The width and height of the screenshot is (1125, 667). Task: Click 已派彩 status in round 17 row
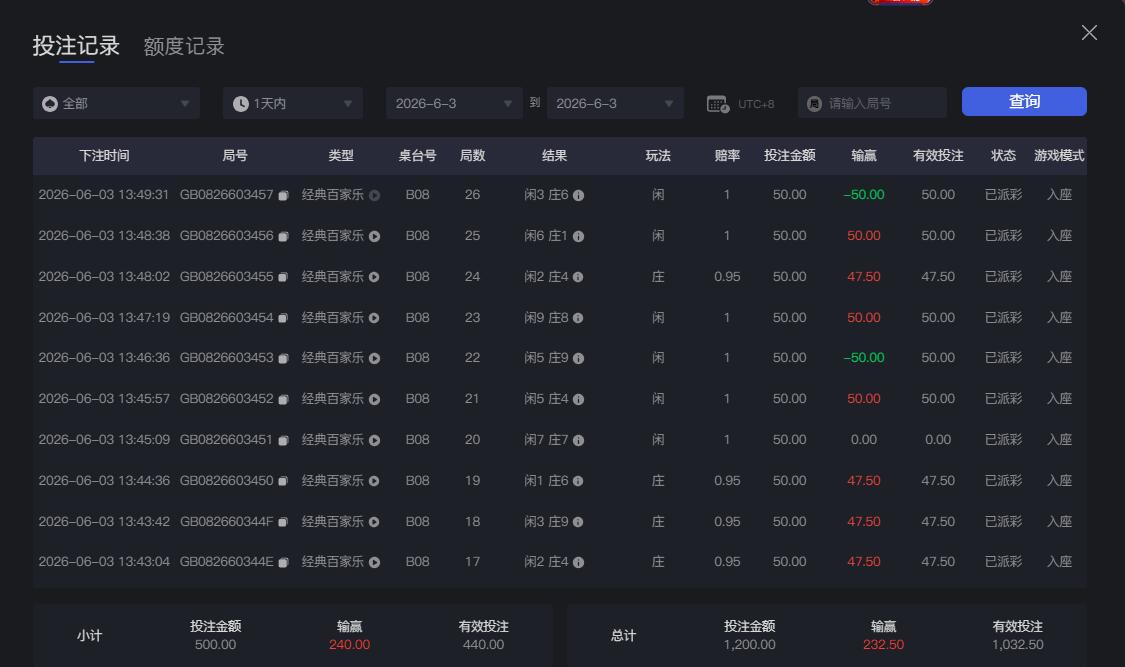(1003, 561)
